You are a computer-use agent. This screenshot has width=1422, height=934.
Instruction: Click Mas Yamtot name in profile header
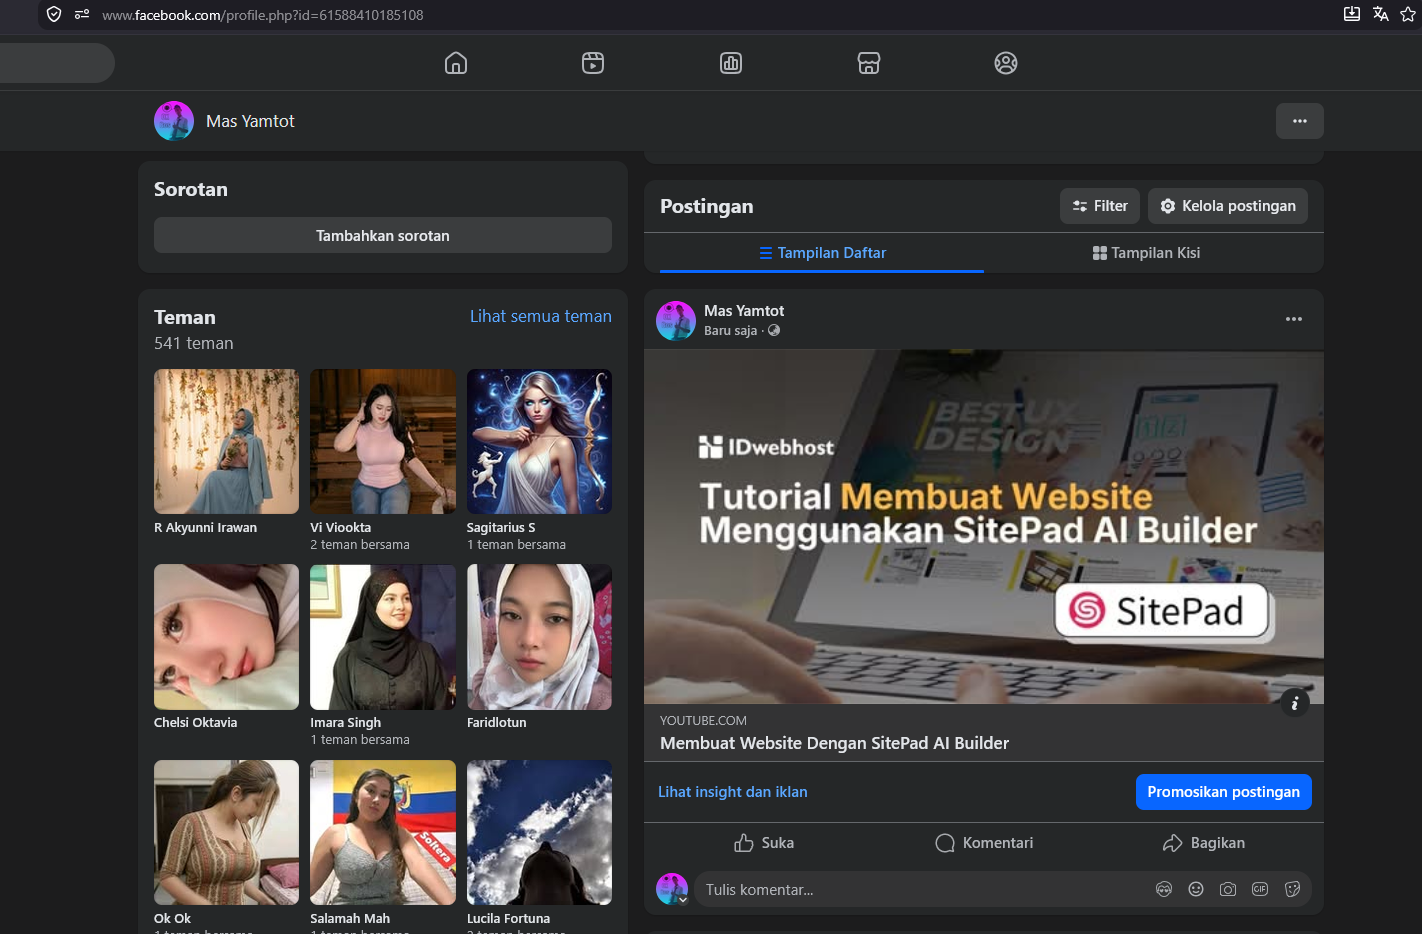pos(250,121)
